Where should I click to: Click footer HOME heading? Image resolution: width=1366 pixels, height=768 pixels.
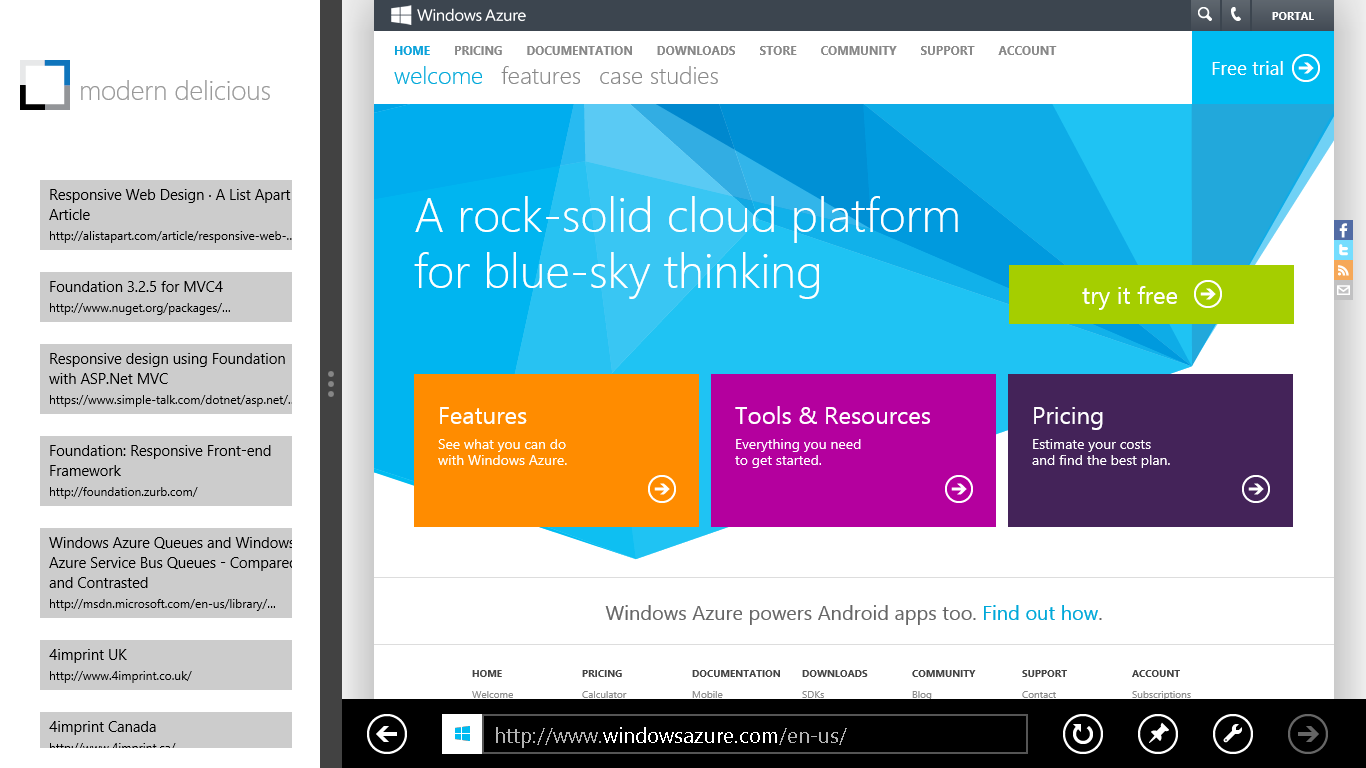(x=487, y=674)
